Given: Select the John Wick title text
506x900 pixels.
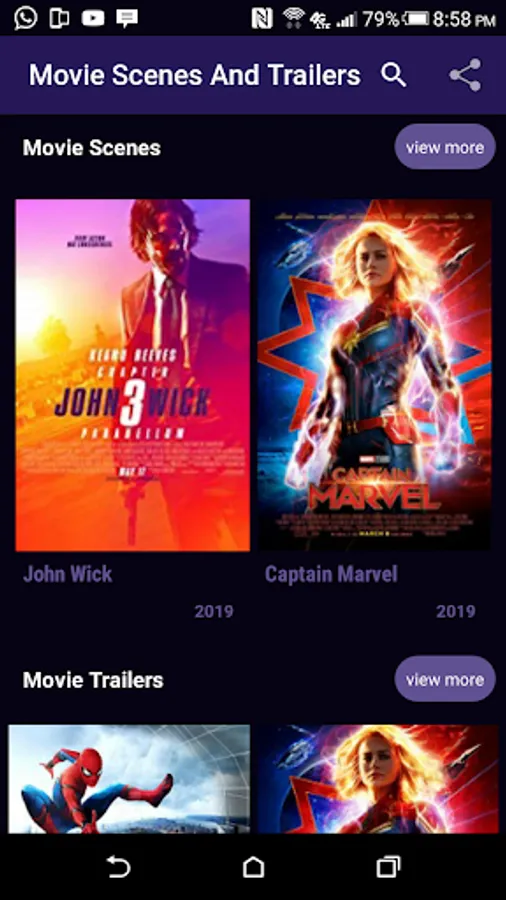Looking at the screenshot, I should point(68,574).
